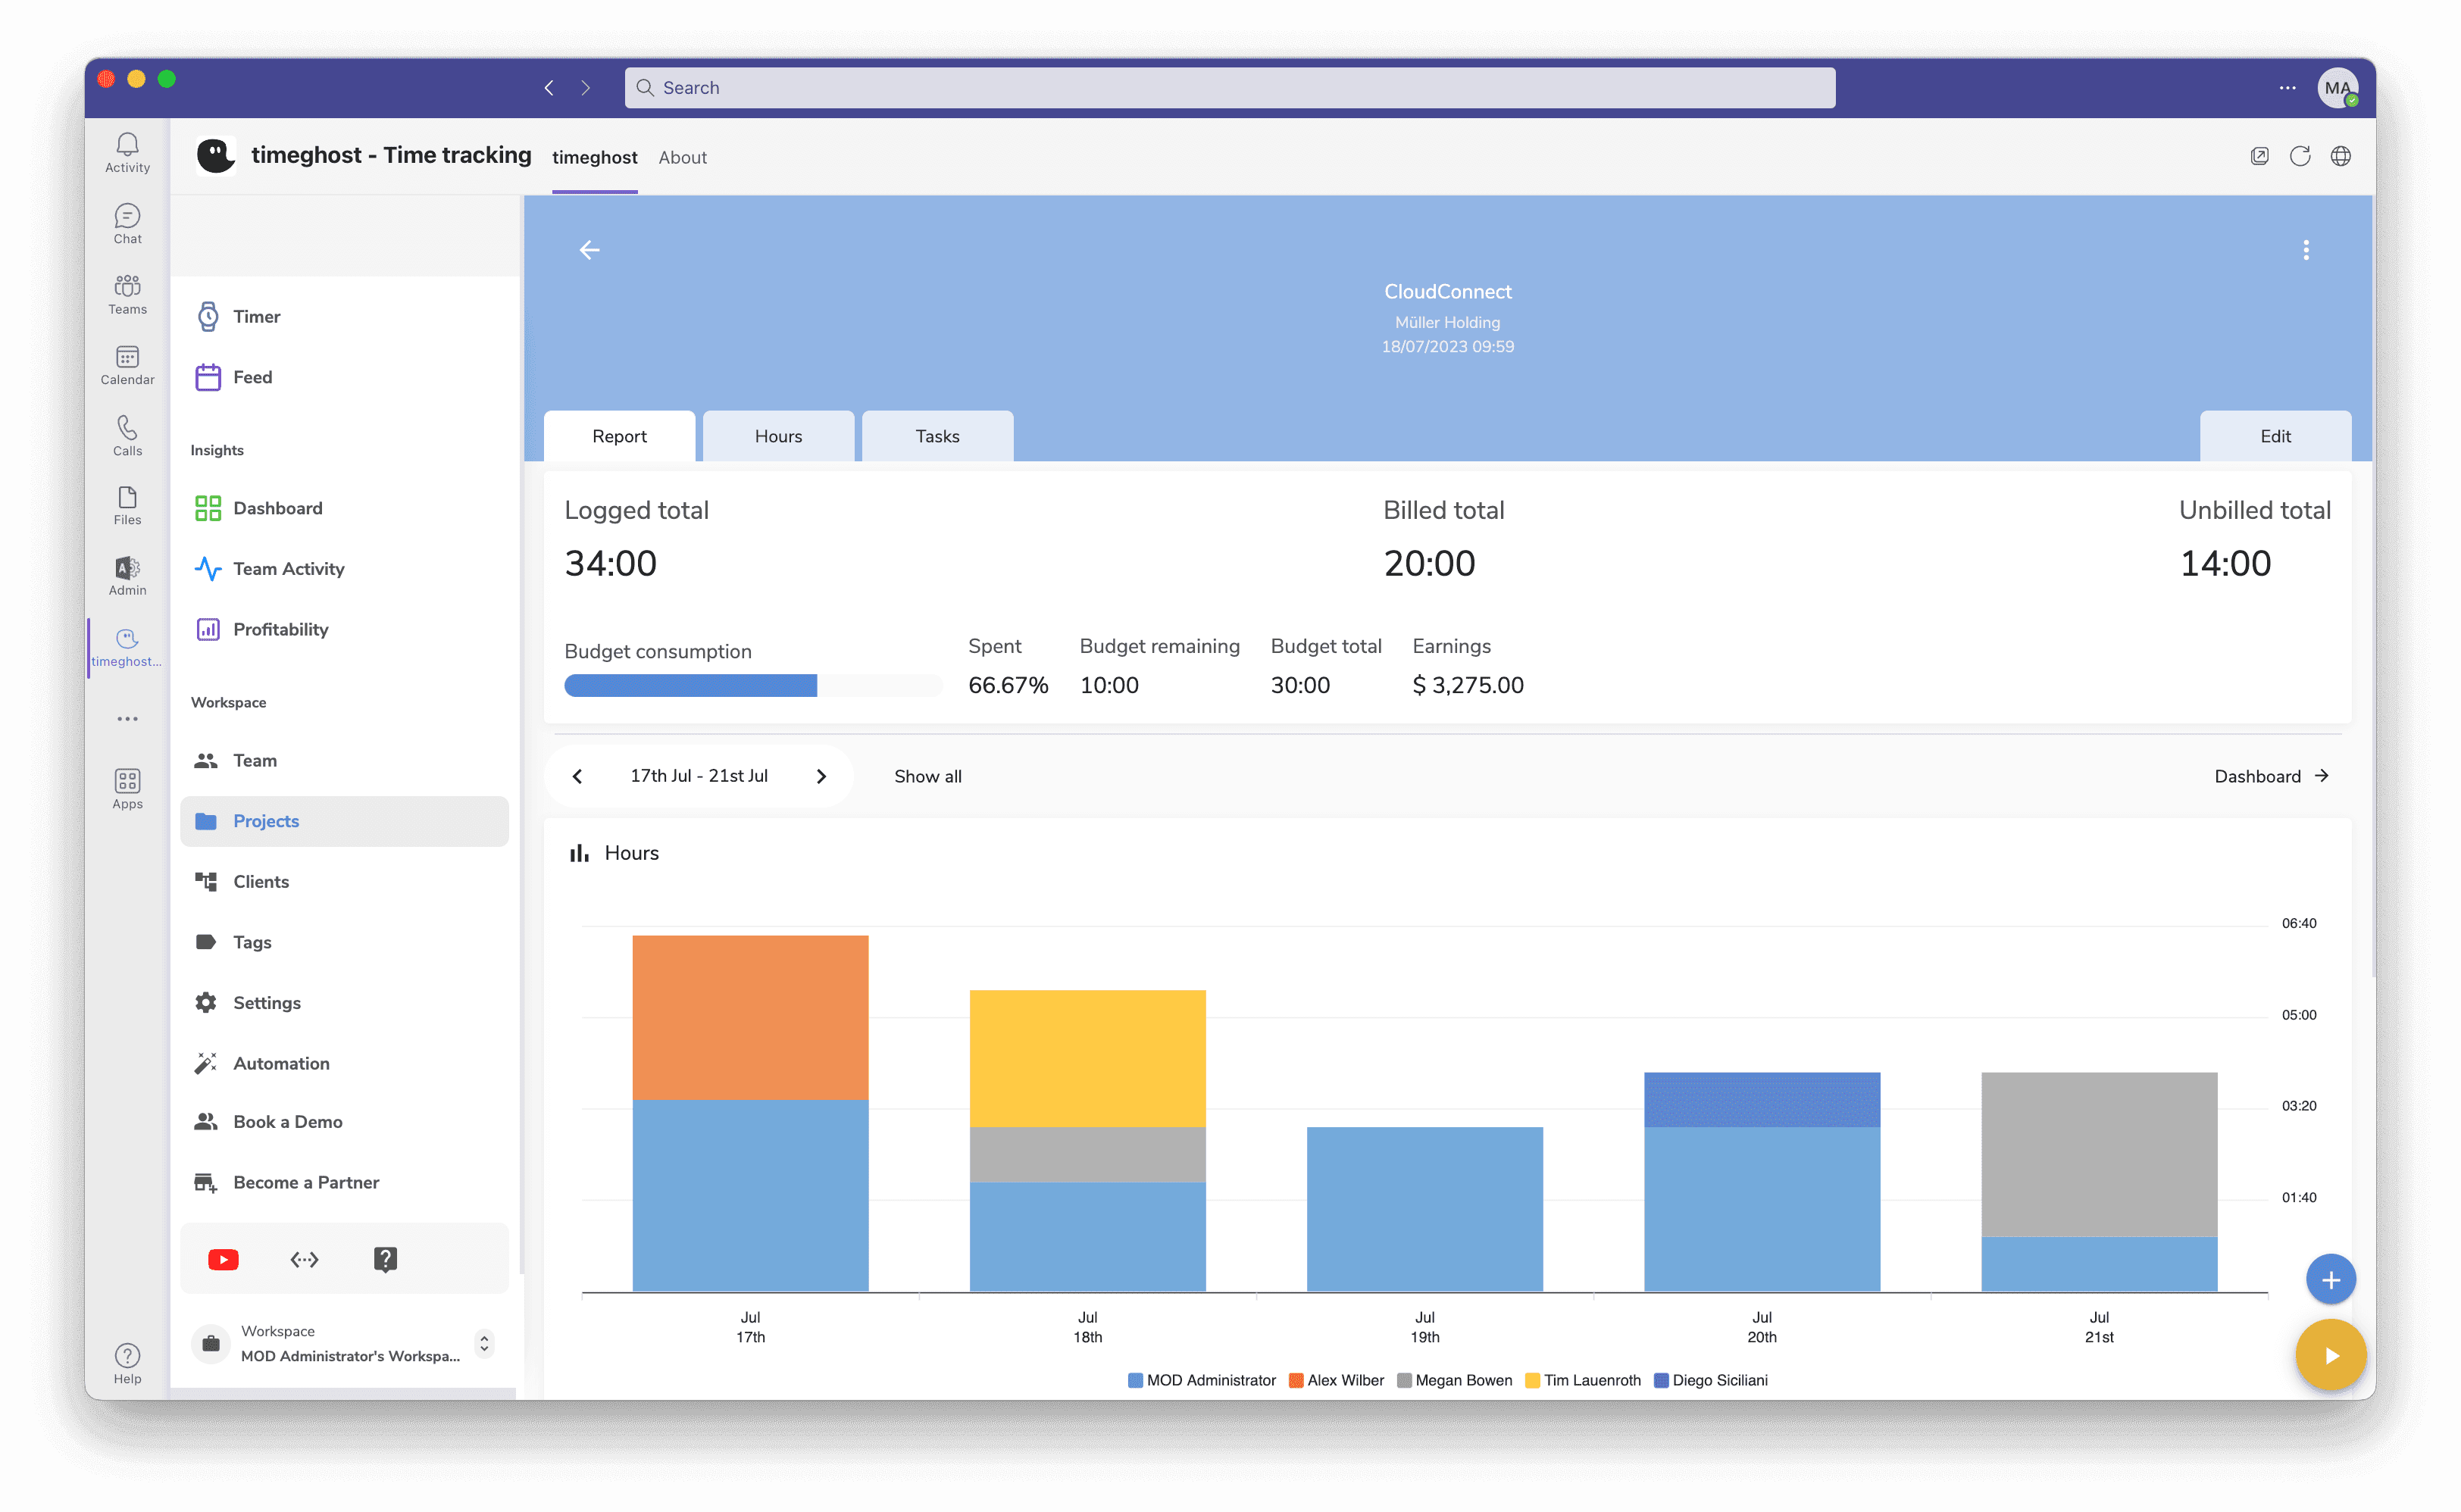This screenshot has width=2461, height=1512.
Task: Open Calendar in the Teams rail
Action: click(x=127, y=365)
